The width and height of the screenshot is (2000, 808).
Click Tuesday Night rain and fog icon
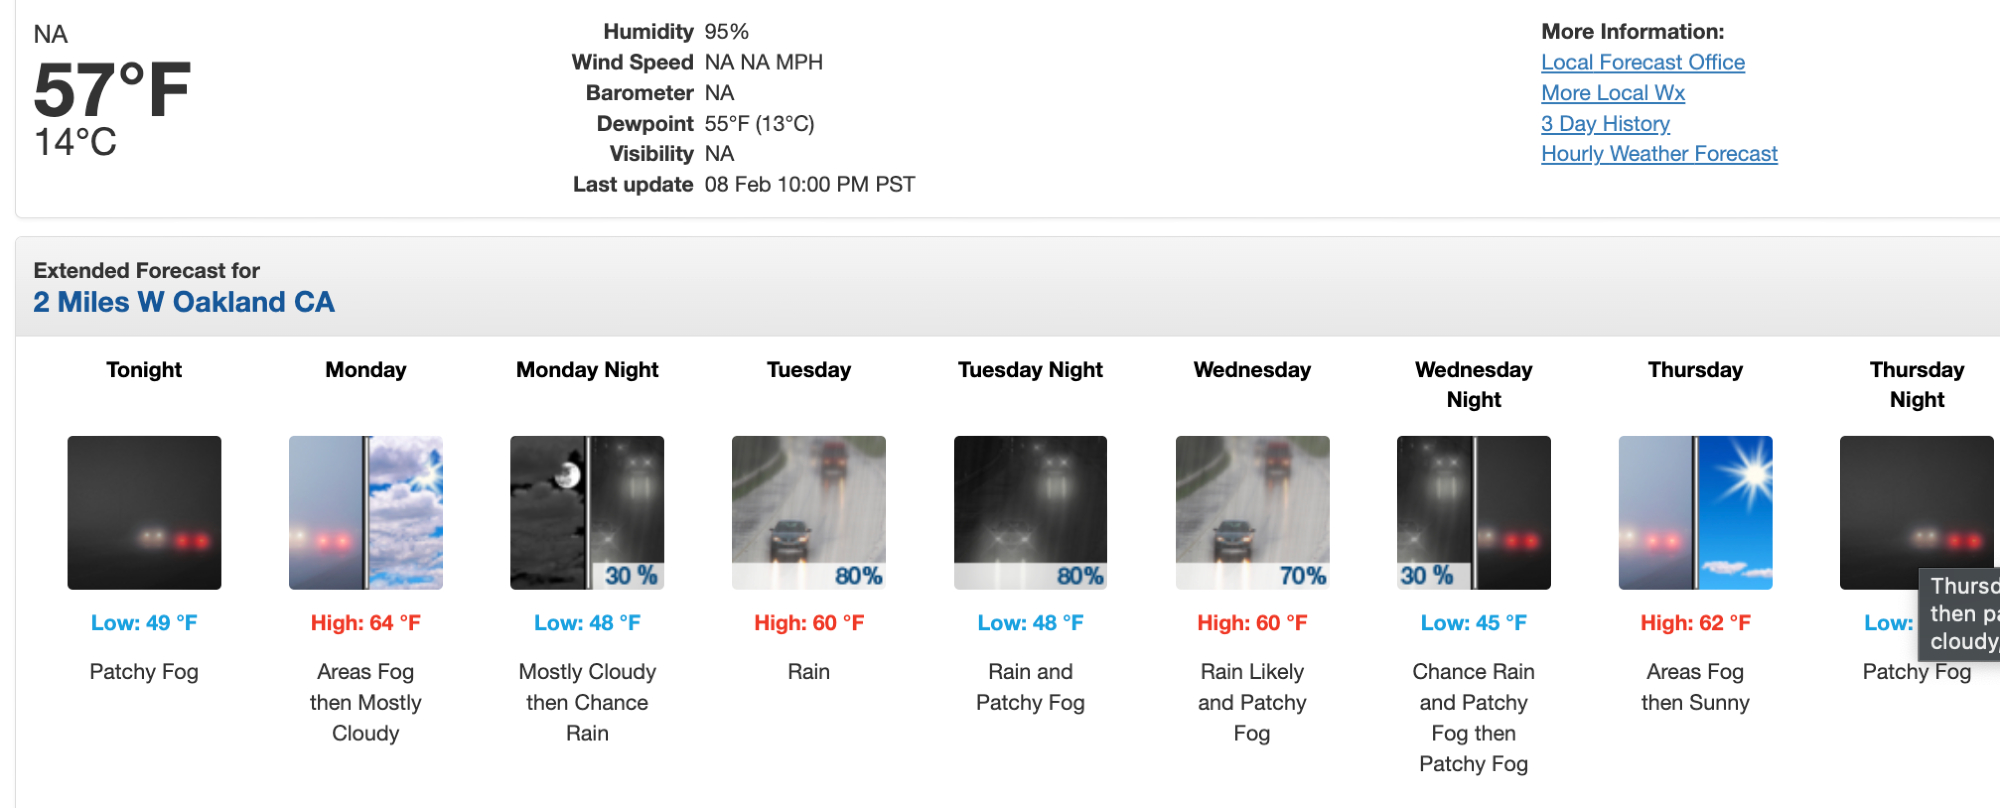(1030, 512)
